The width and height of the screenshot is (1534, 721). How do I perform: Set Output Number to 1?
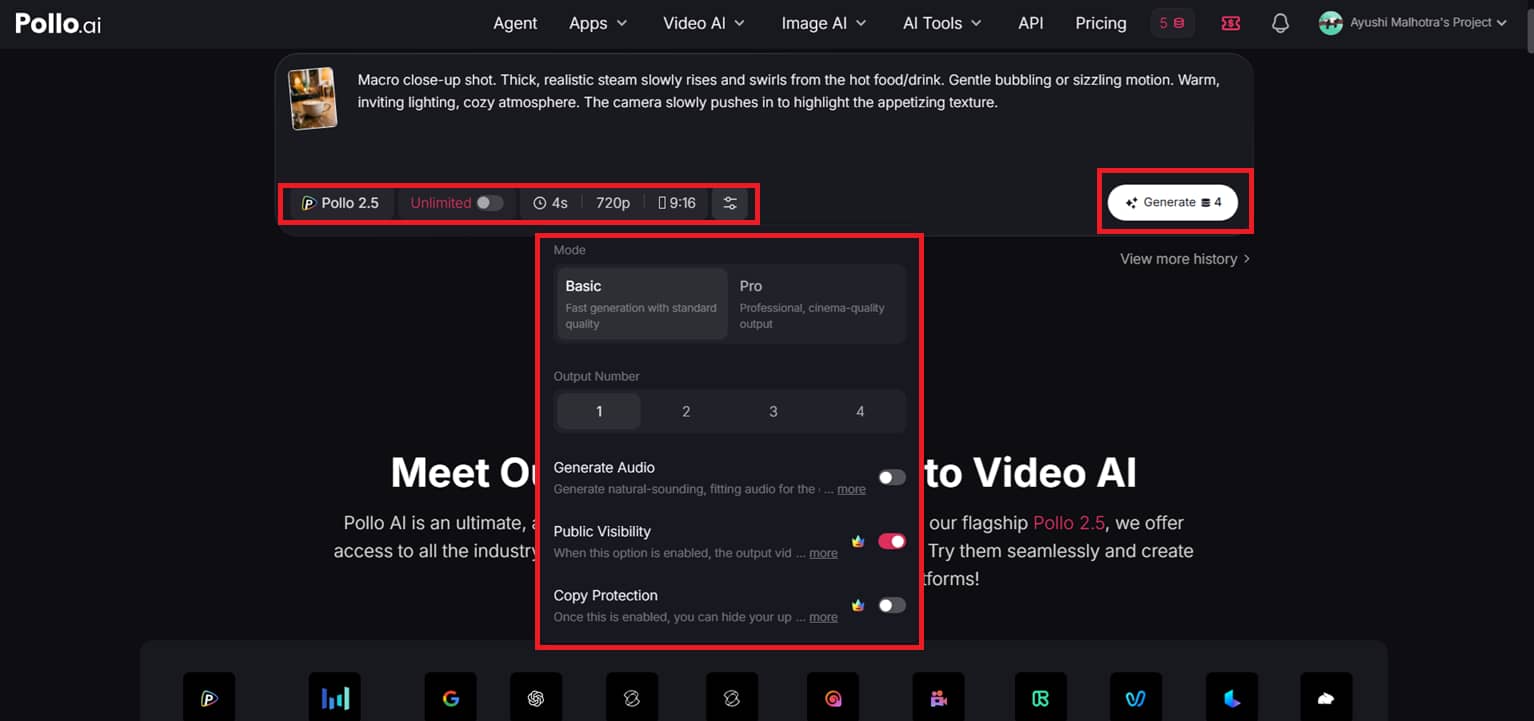tap(599, 411)
